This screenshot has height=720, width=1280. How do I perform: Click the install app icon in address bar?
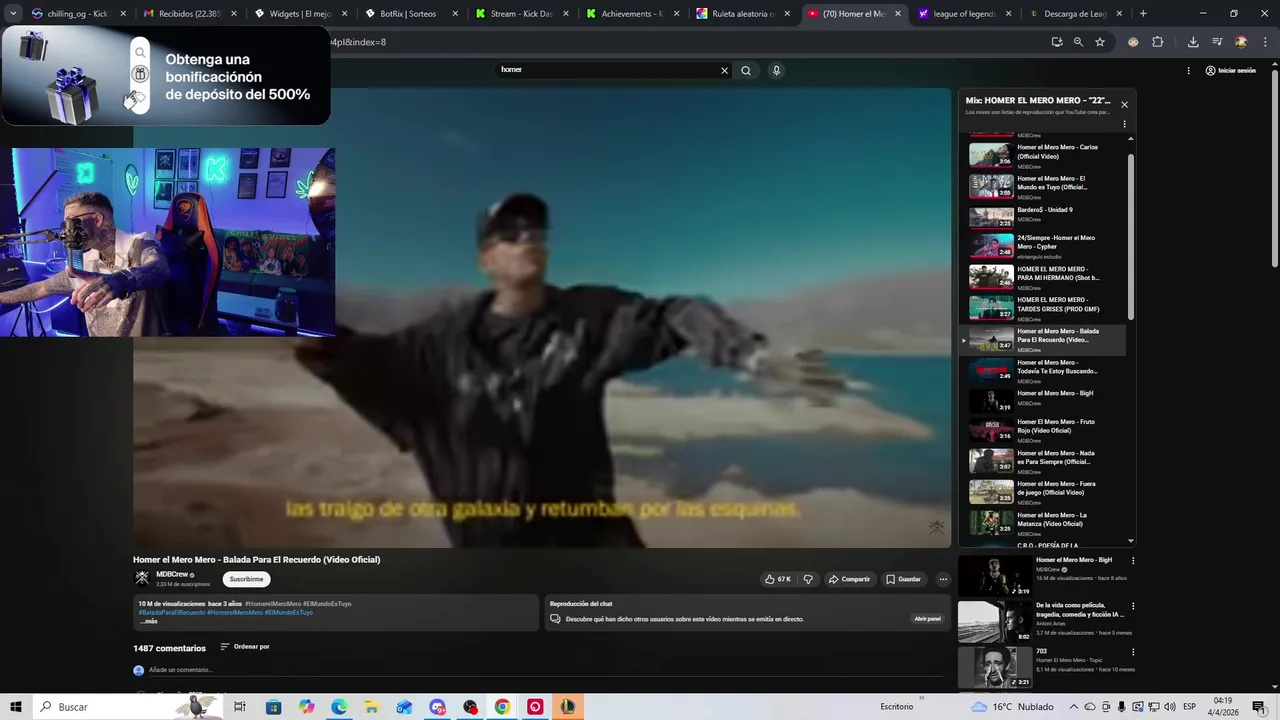[1057, 42]
